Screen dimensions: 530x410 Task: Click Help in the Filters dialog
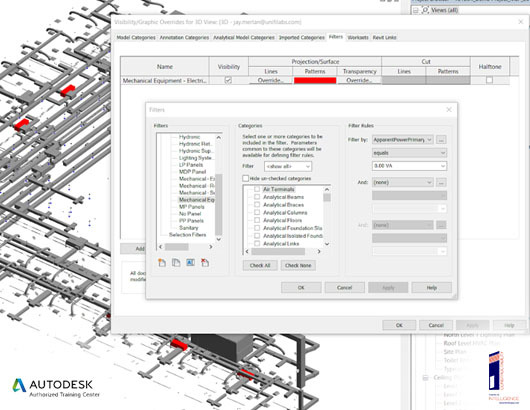[432, 288]
